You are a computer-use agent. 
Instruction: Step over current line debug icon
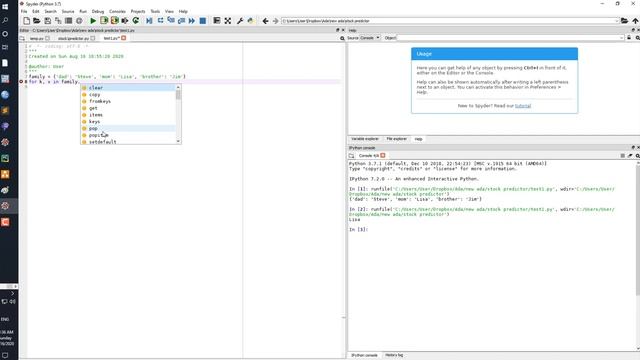click(160, 21)
